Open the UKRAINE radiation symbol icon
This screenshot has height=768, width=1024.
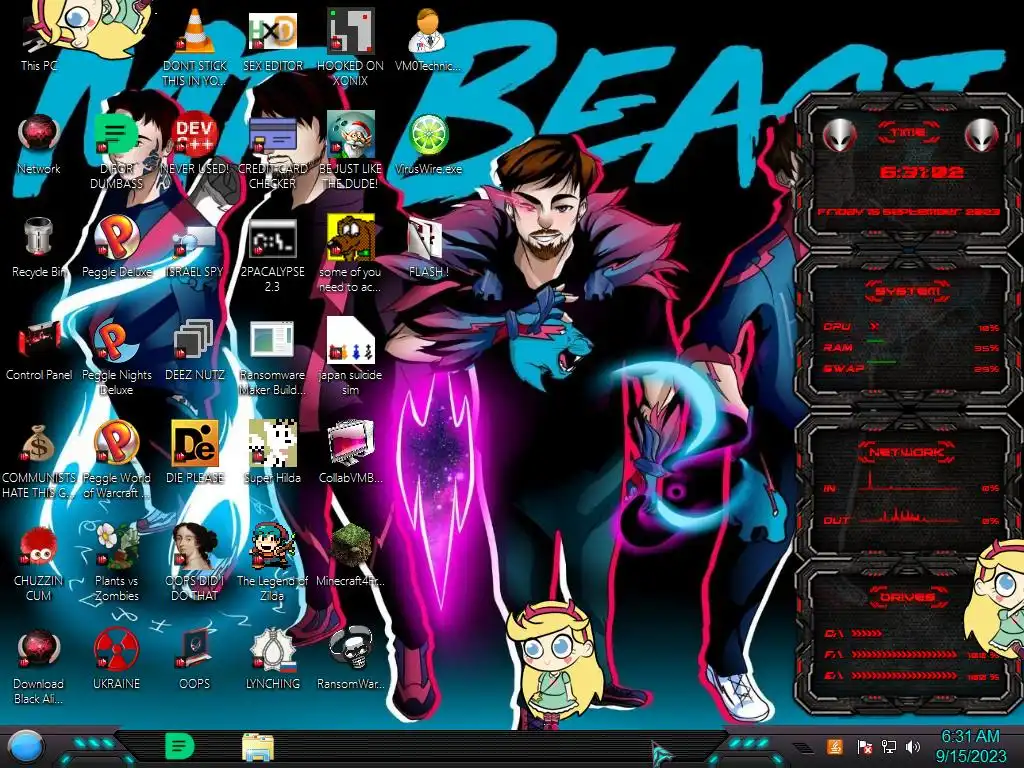(116, 658)
